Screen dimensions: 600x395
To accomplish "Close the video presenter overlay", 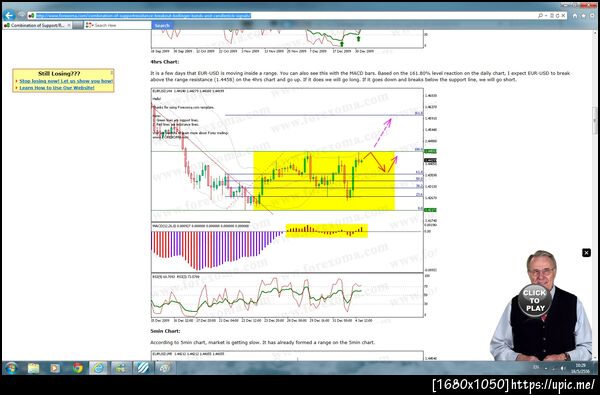I will coord(586,253).
